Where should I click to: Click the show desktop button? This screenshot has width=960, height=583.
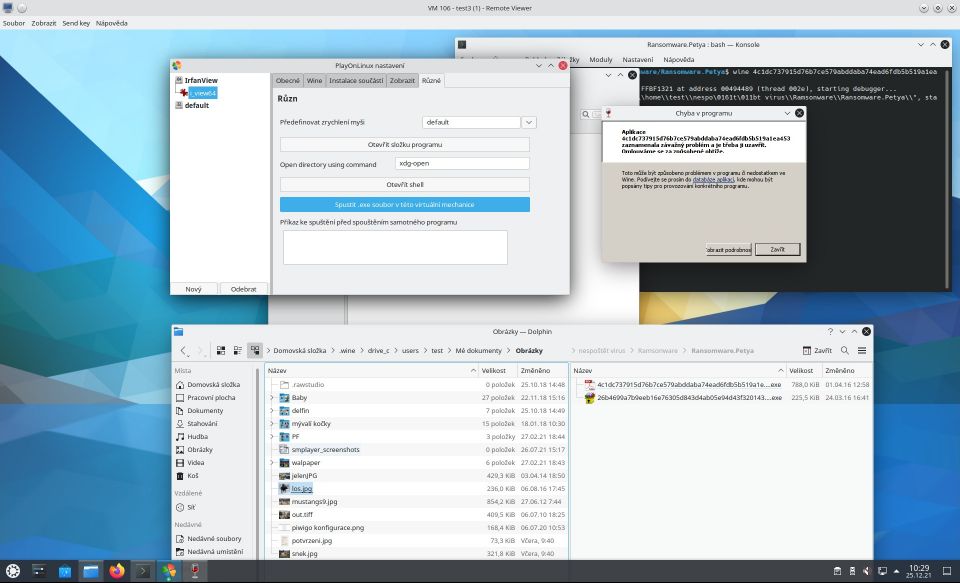pyautogui.click(x=947, y=571)
